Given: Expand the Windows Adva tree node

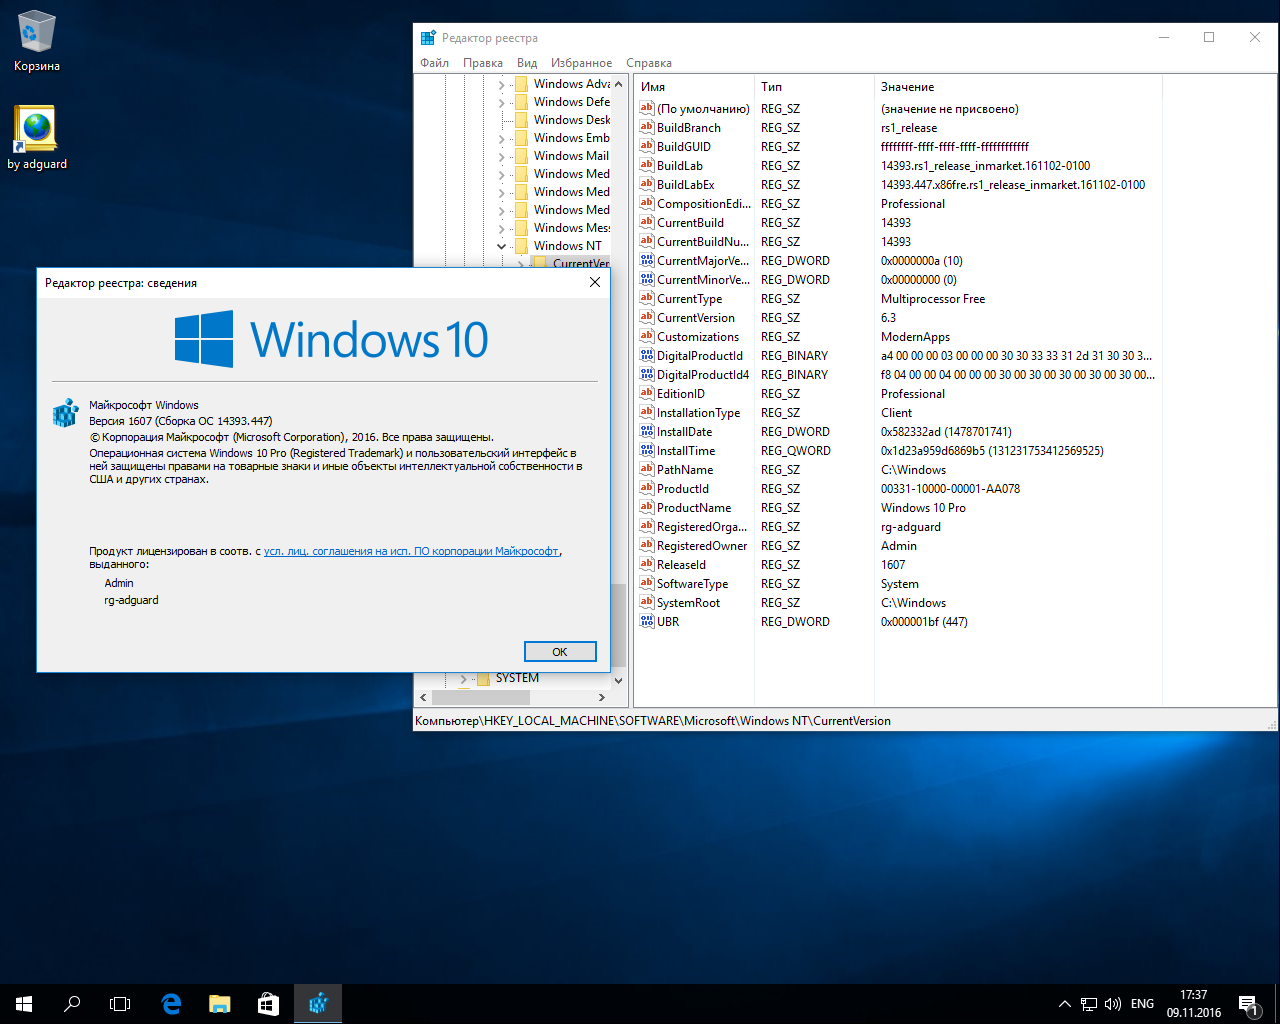Looking at the screenshot, I should (x=501, y=85).
